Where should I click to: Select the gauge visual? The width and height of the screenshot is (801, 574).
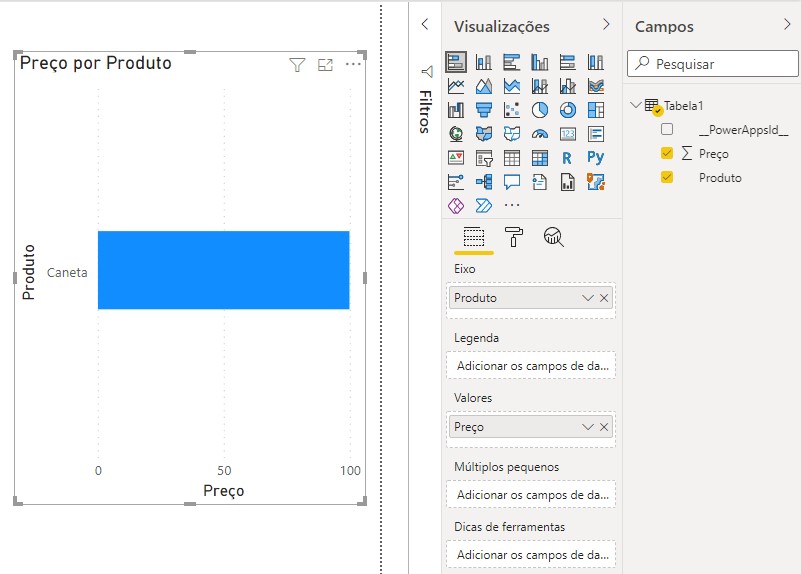pyautogui.click(x=539, y=134)
